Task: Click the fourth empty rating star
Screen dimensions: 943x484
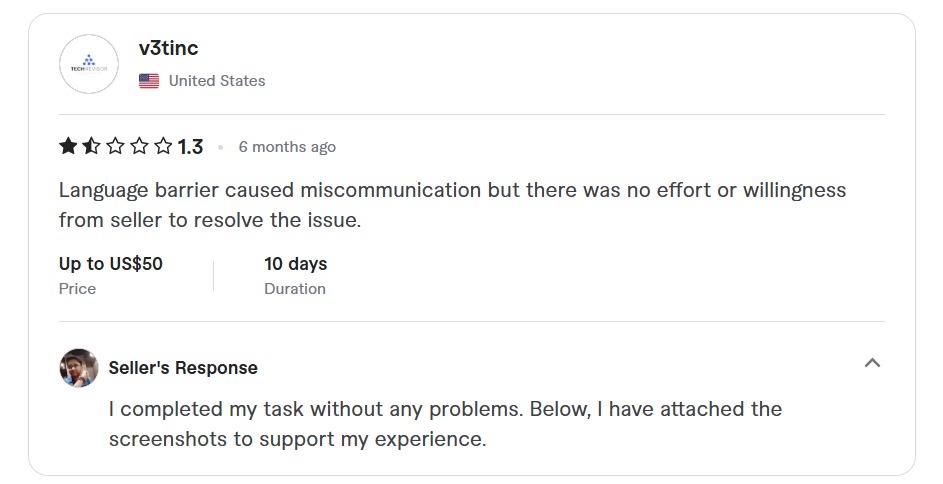Action: (139, 147)
